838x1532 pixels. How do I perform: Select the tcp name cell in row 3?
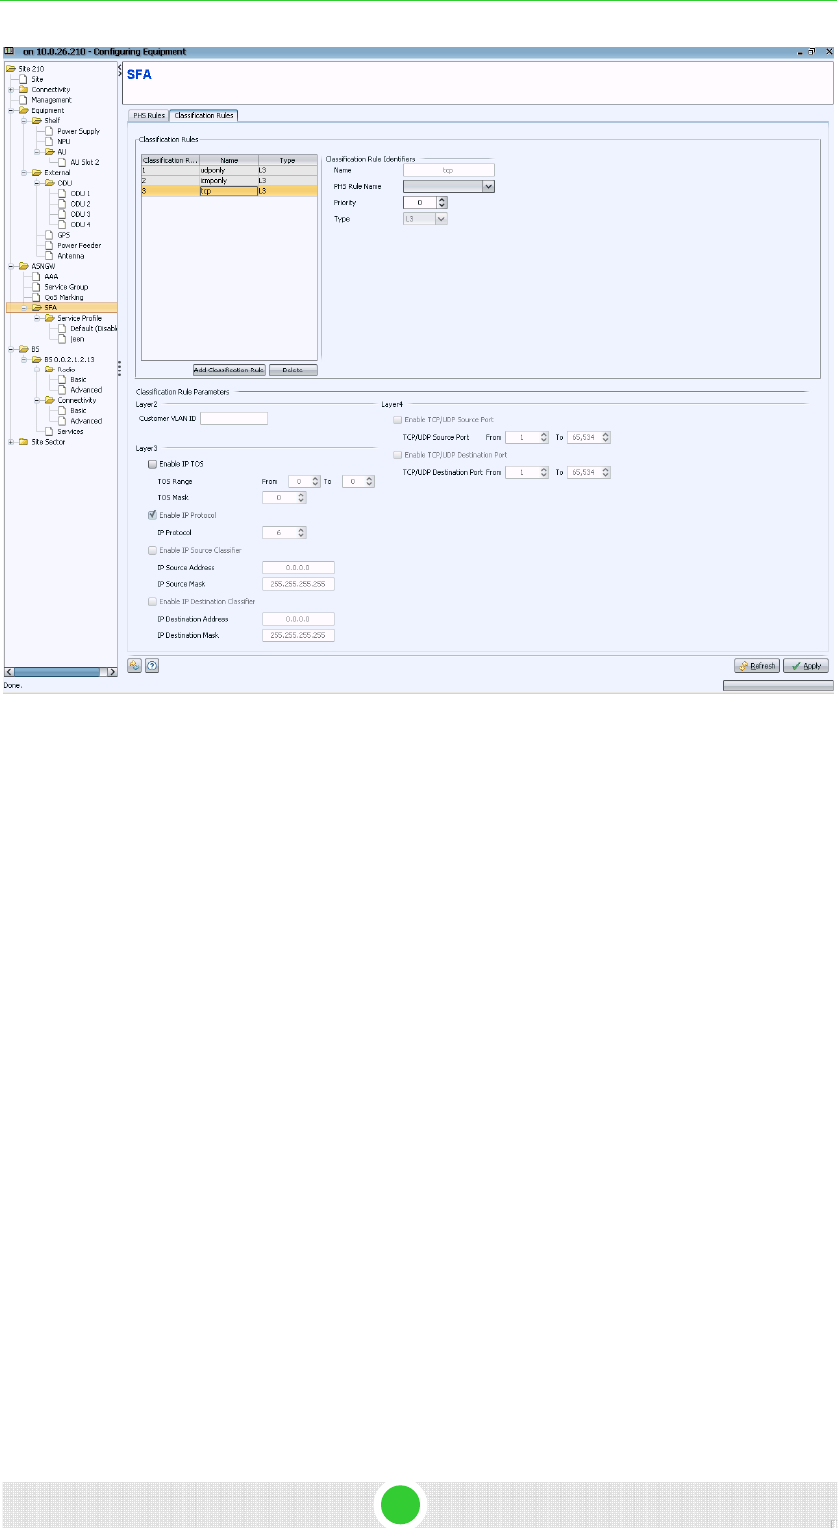[x=229, y=190]
